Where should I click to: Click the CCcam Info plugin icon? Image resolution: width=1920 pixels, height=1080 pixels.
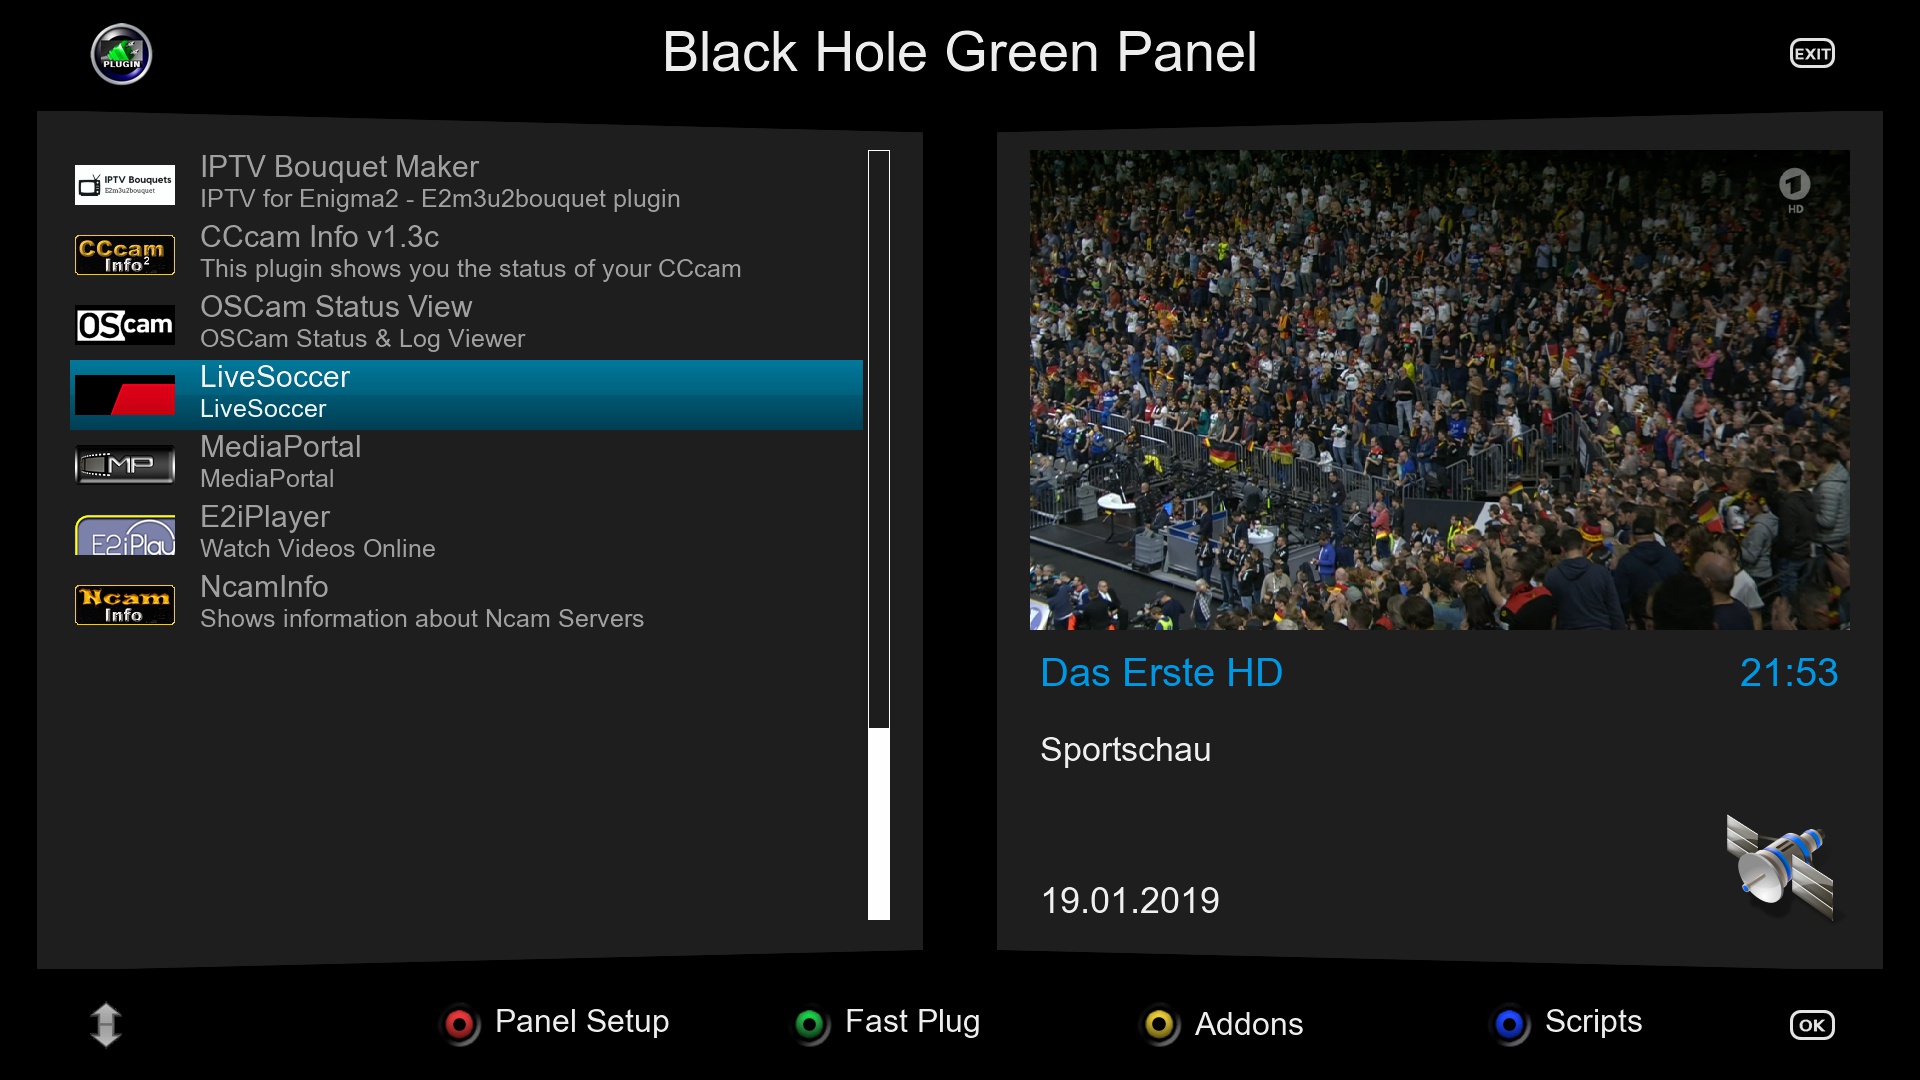click(x=125, y=255)
